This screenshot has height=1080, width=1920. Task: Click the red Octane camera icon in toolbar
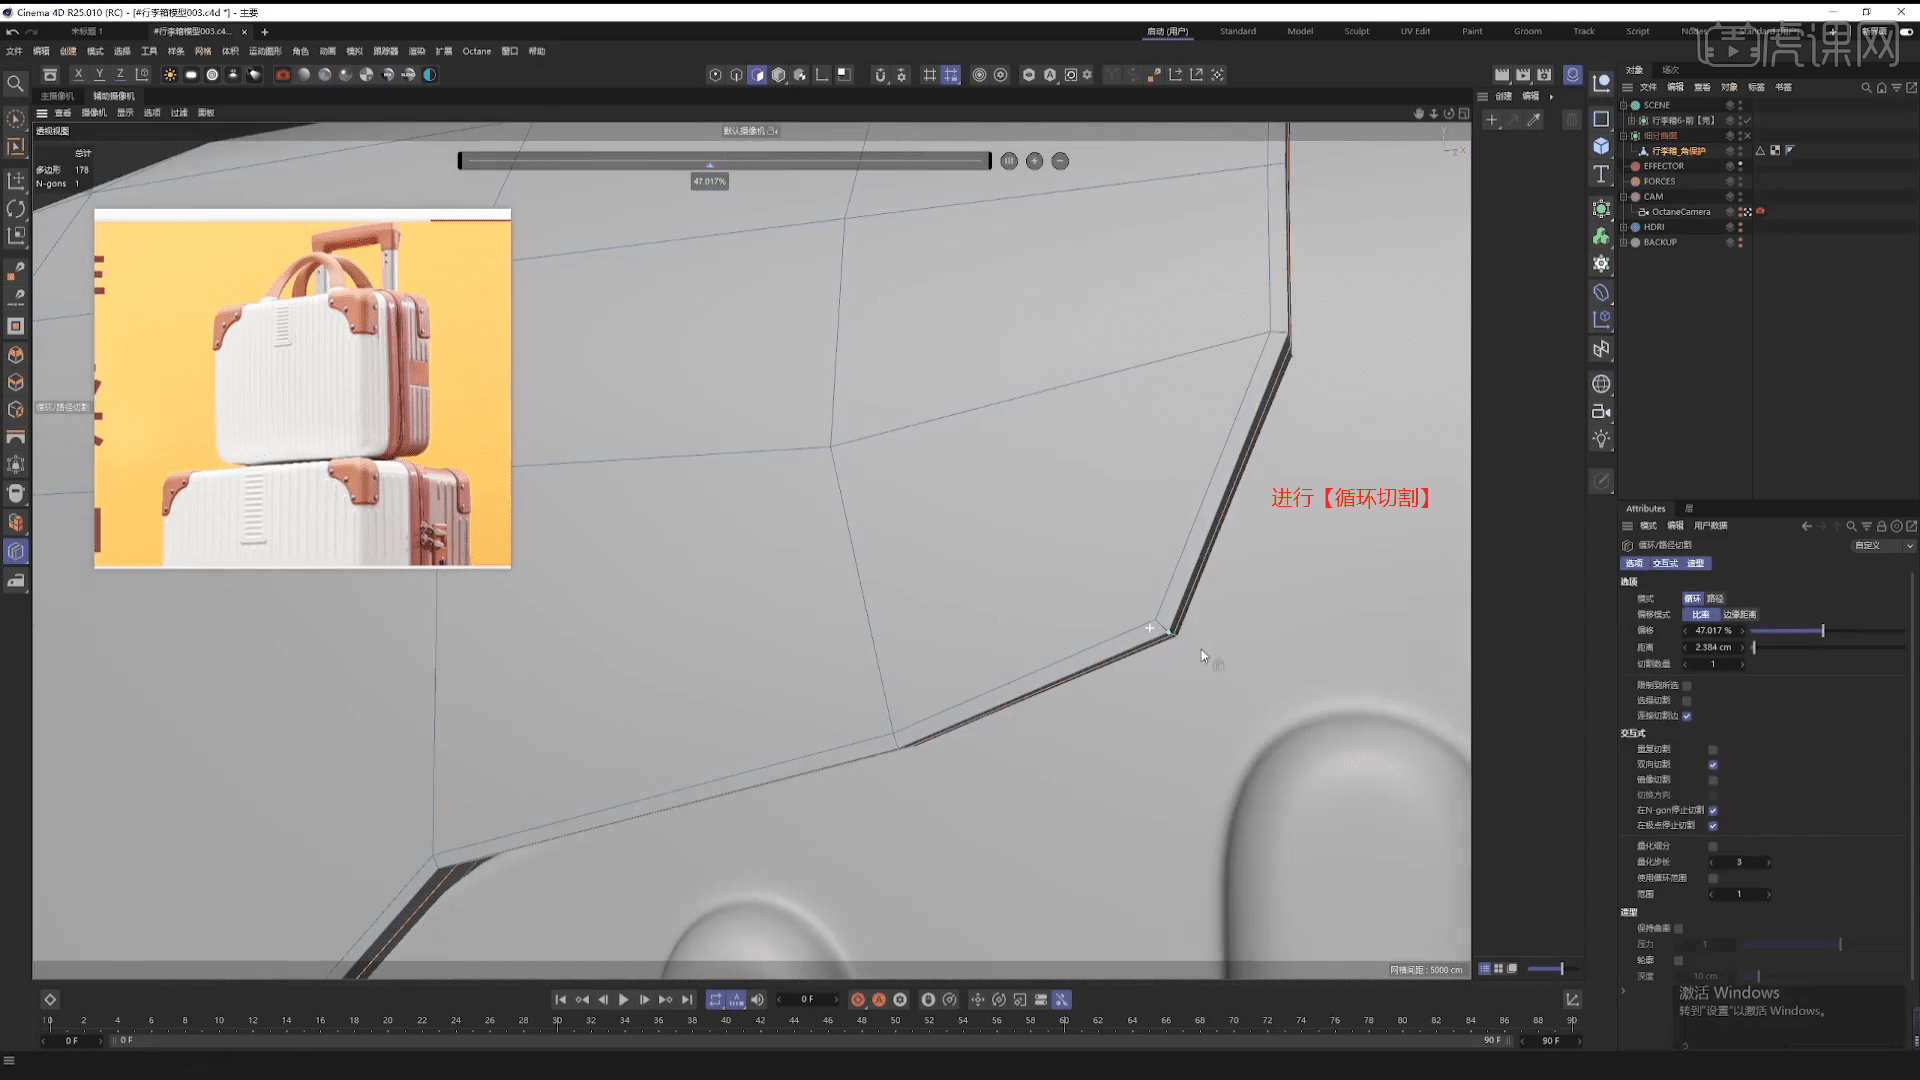283,75
